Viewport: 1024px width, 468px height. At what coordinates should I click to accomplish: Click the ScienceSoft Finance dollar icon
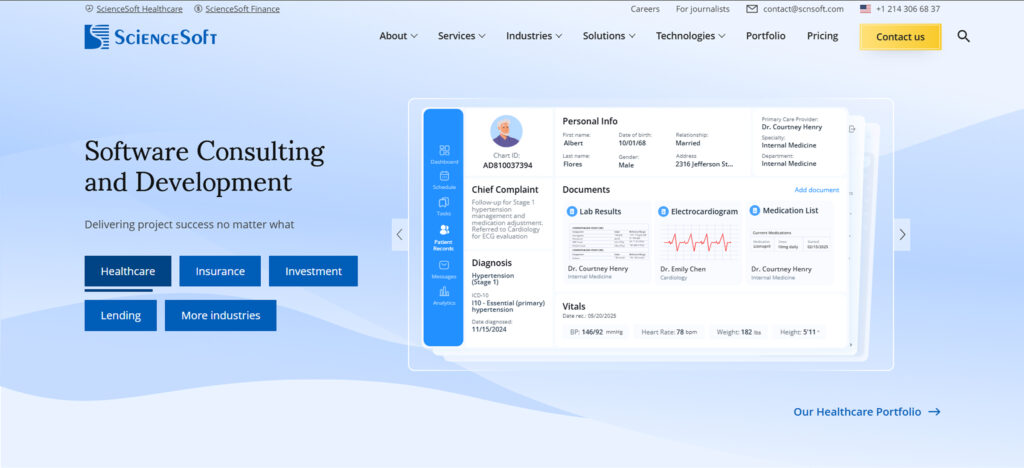[x=198, y=9]
